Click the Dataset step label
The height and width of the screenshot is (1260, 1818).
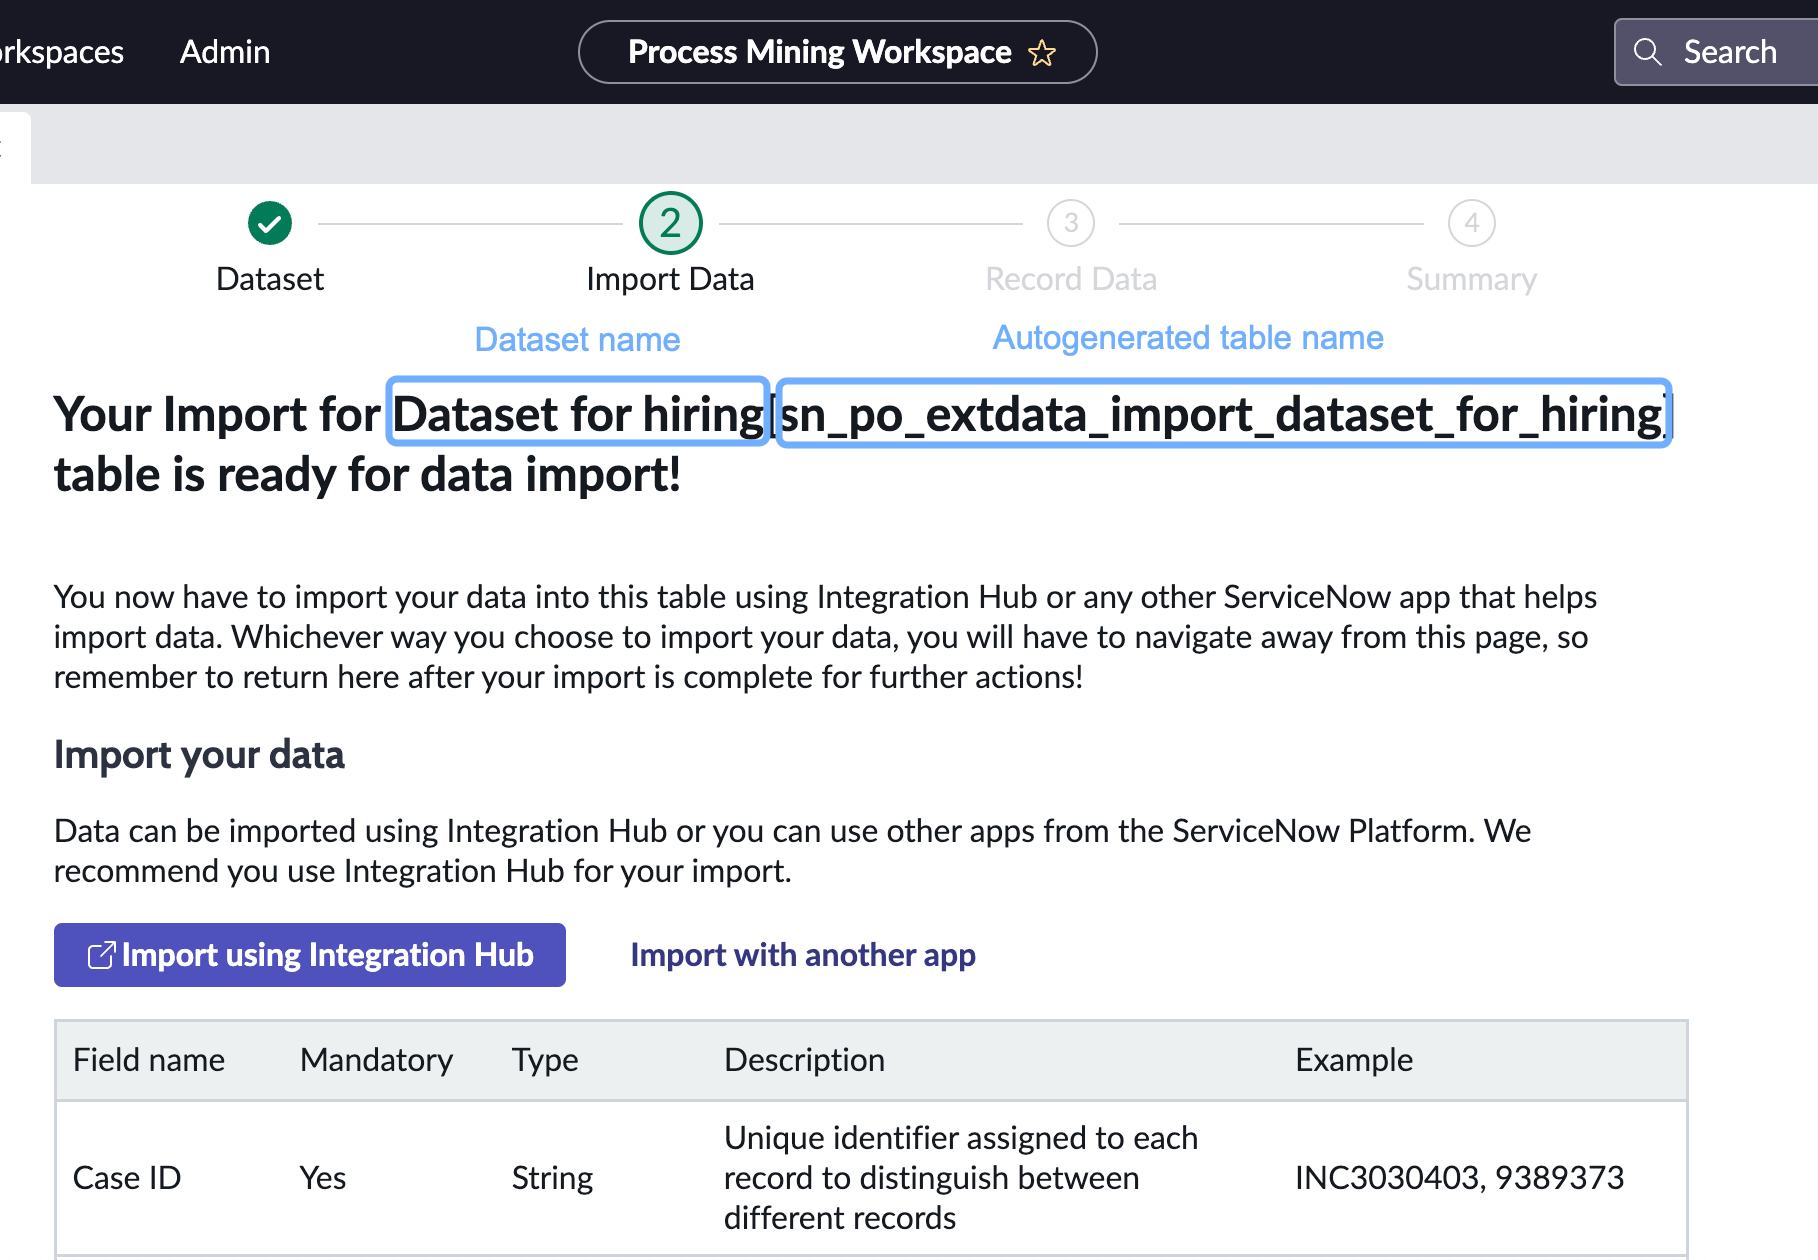270,279
